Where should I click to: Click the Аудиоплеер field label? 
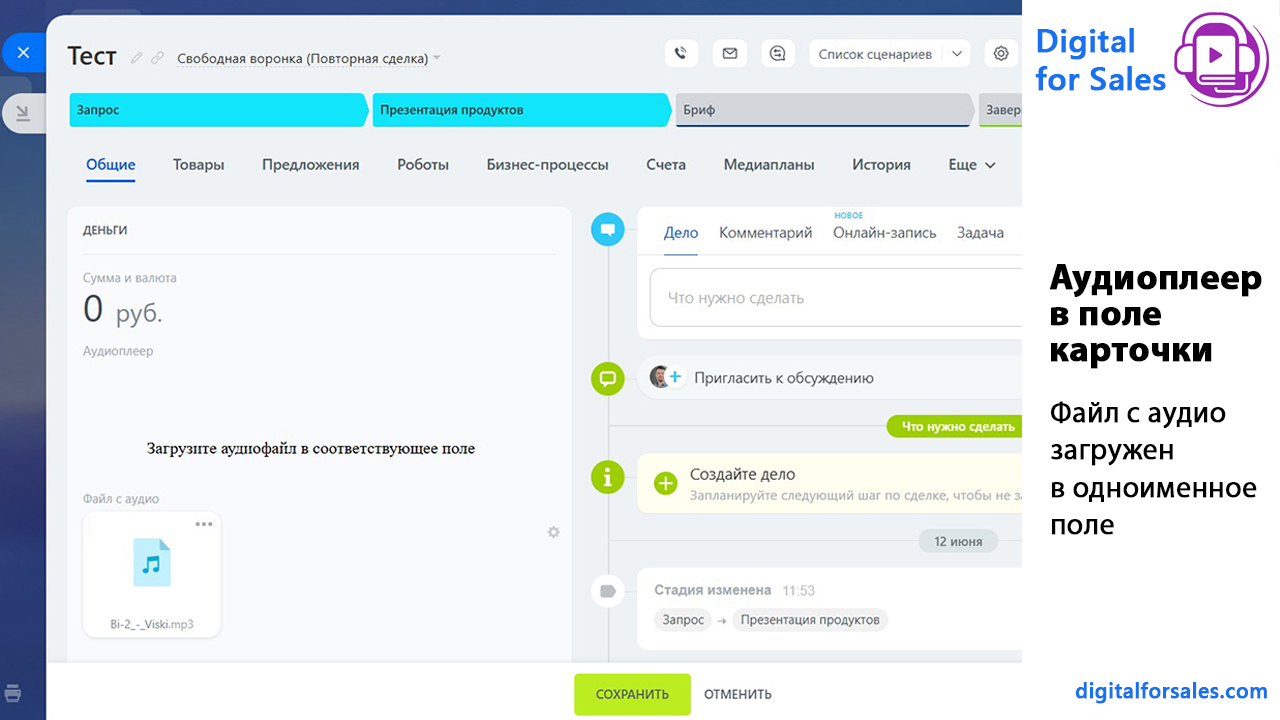point(118,351)
